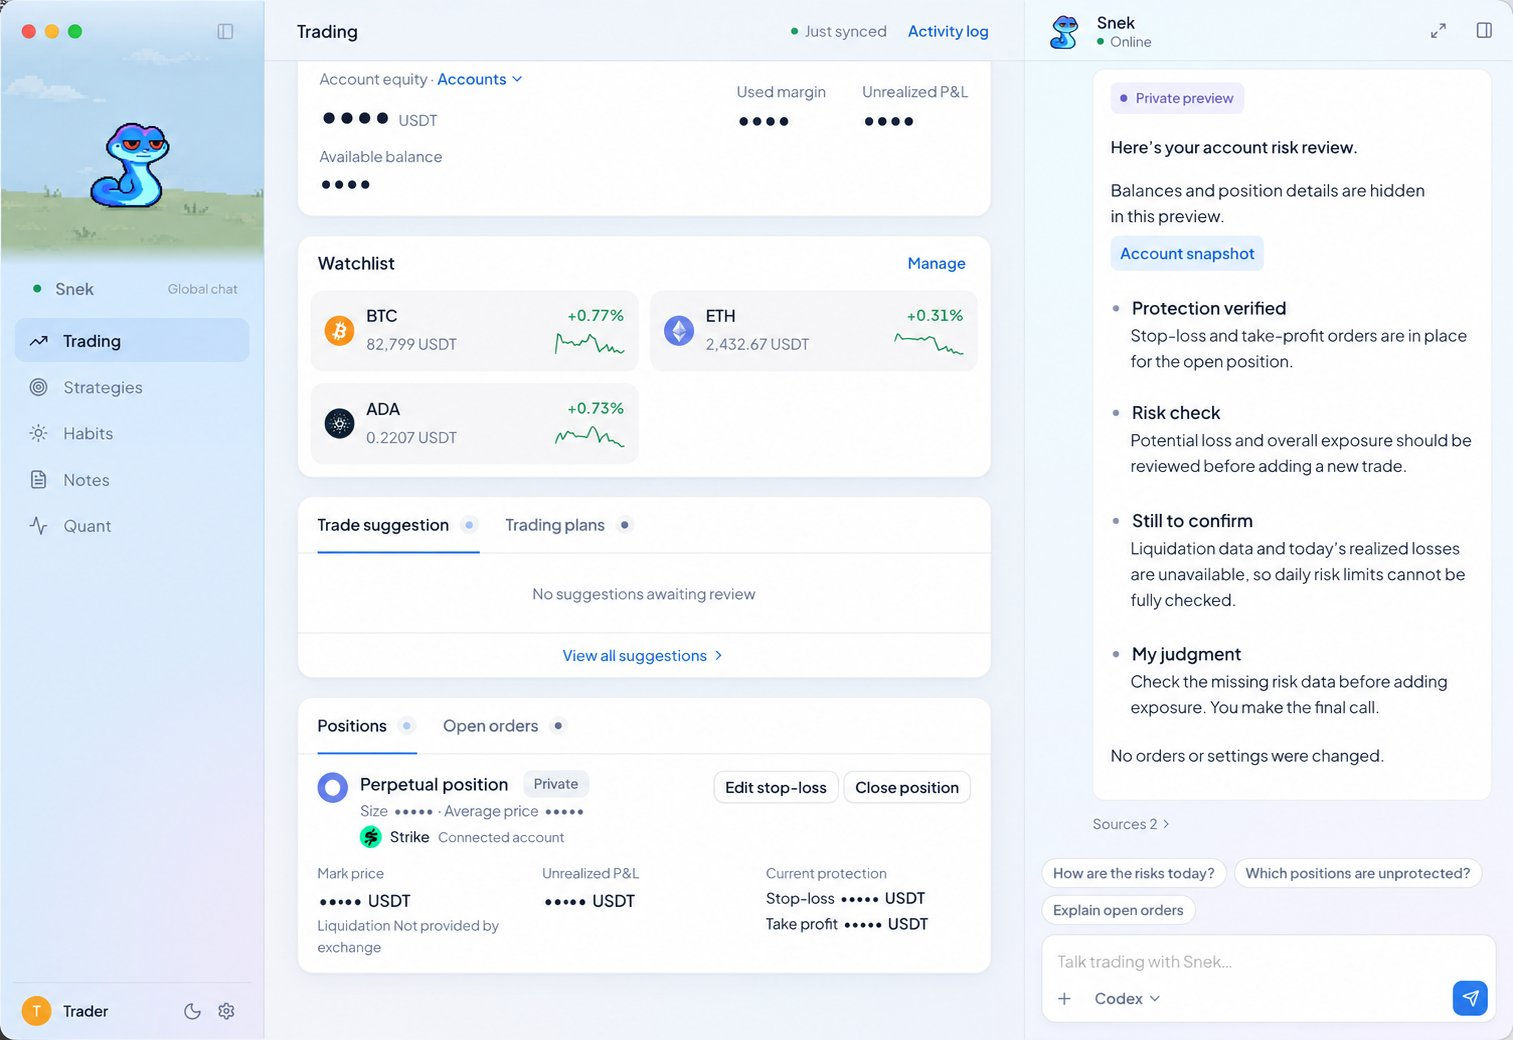Switch to Trading plans tab
This screenshot has height=1040, width=1513.
point(567,525)
